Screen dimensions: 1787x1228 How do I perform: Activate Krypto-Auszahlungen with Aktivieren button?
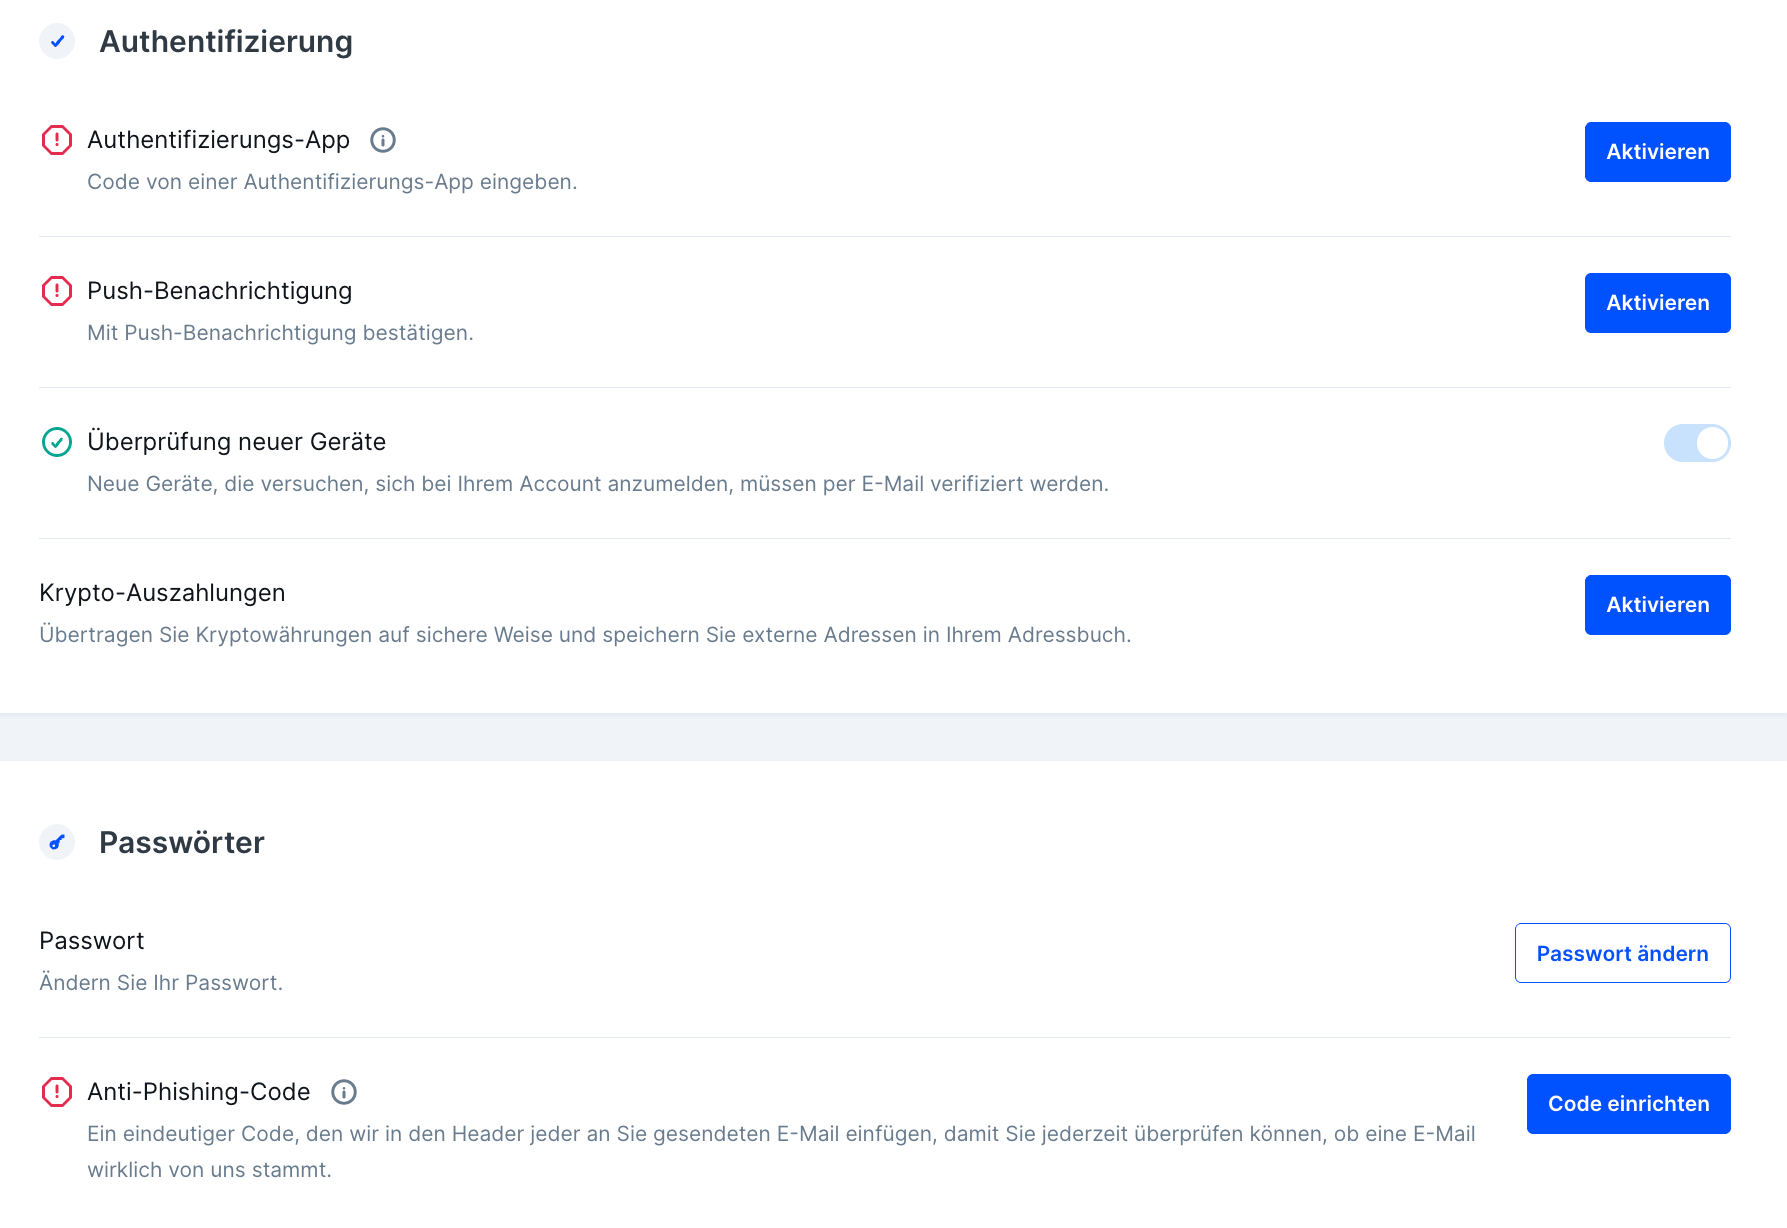[x=1657, y=605]
